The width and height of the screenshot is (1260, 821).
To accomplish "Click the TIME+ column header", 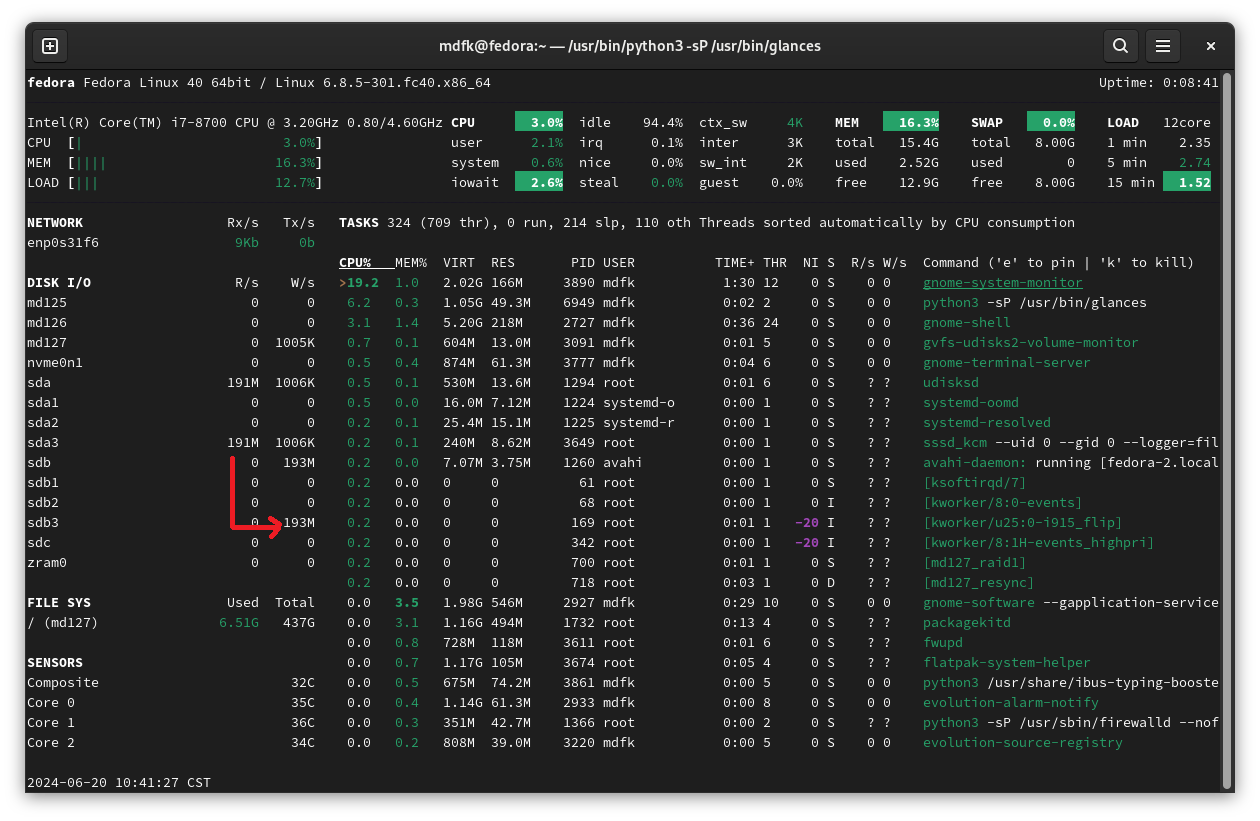I will 735,263.
